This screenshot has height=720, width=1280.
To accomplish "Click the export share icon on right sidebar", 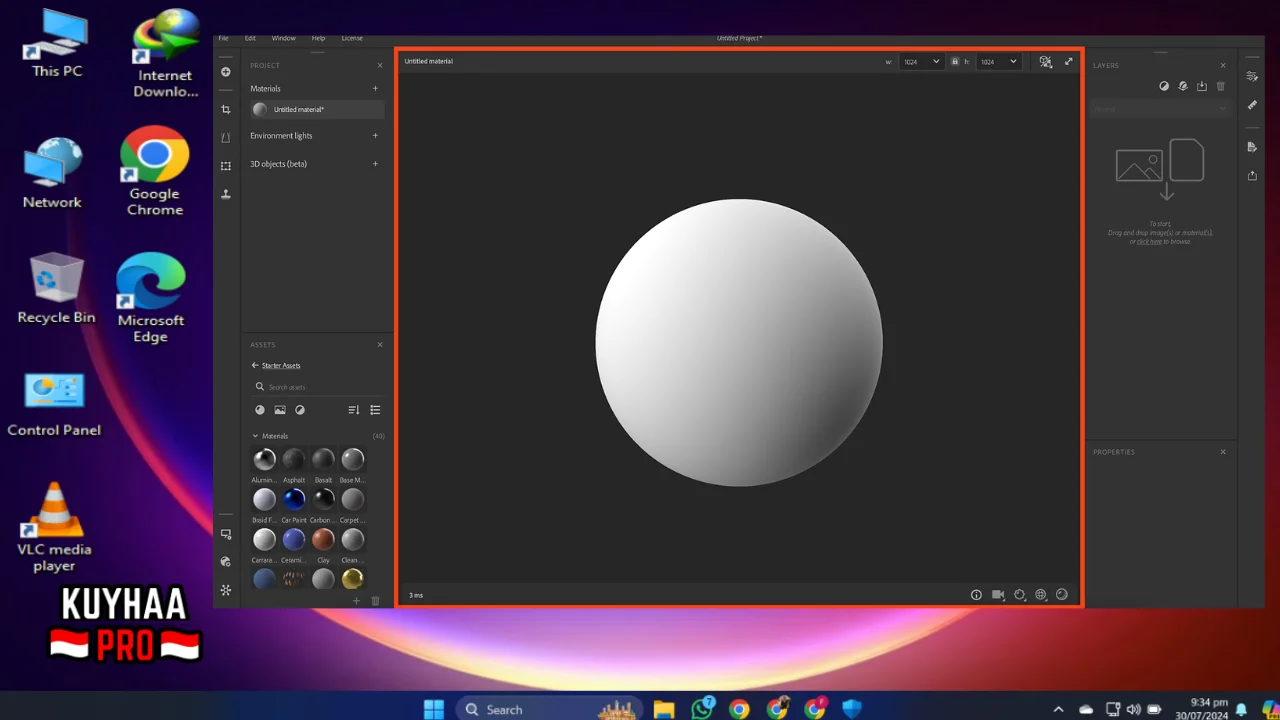I will tap(1252, 176).
